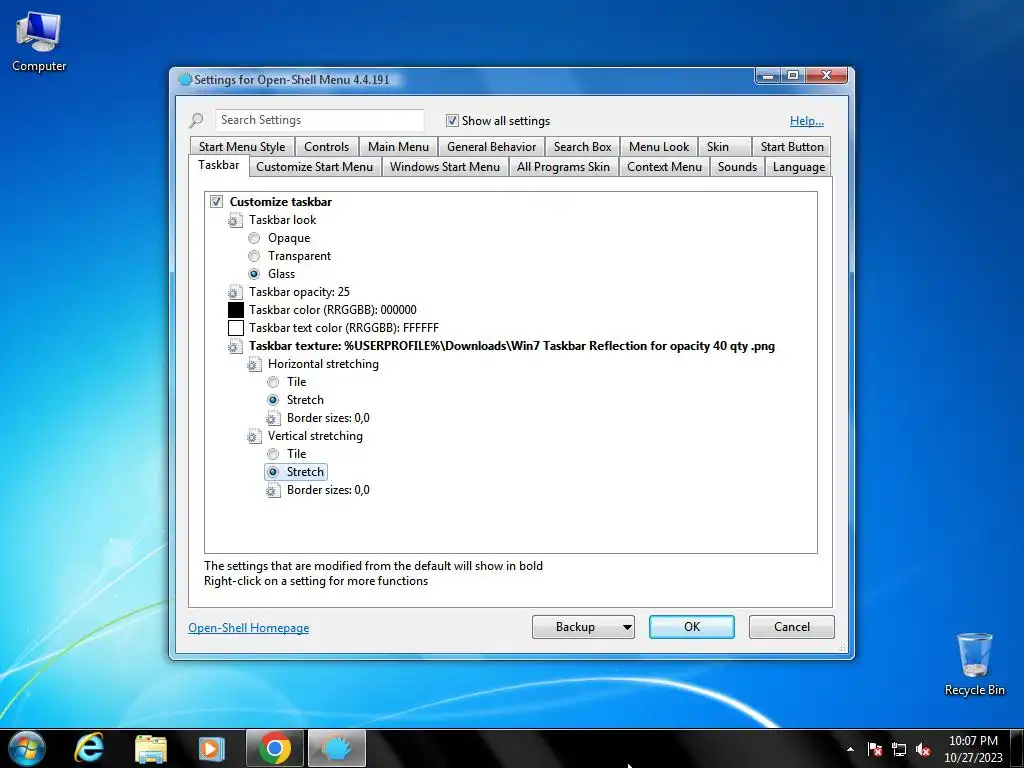
Task: Select the Opaque taskbar look
Action: 254,238
